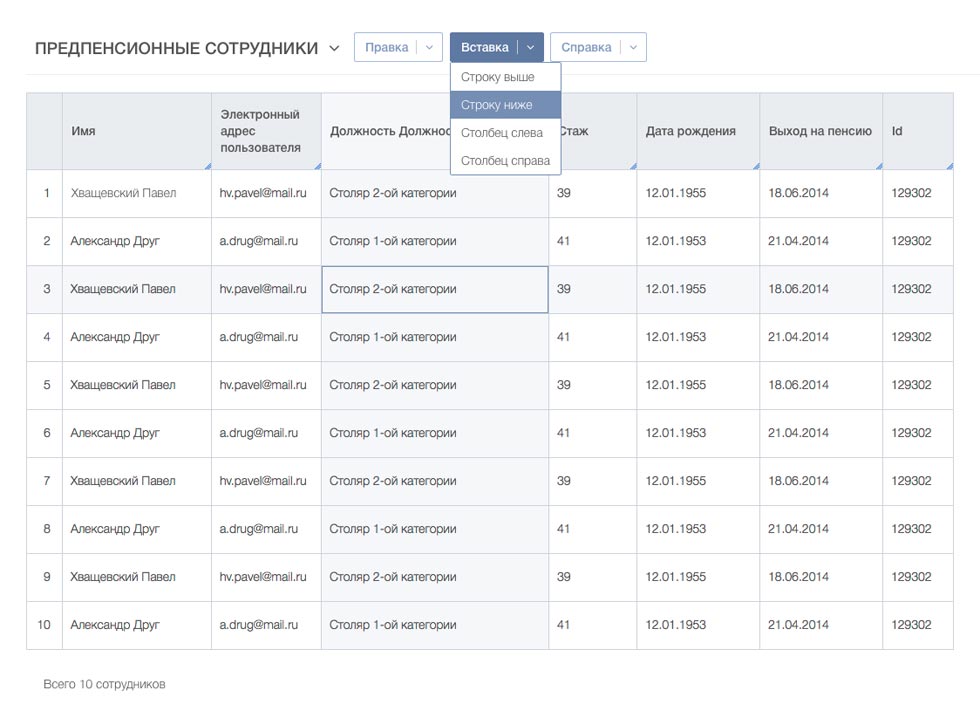Select 'Столбец справа' menu entry

click(x=505, y=161)
